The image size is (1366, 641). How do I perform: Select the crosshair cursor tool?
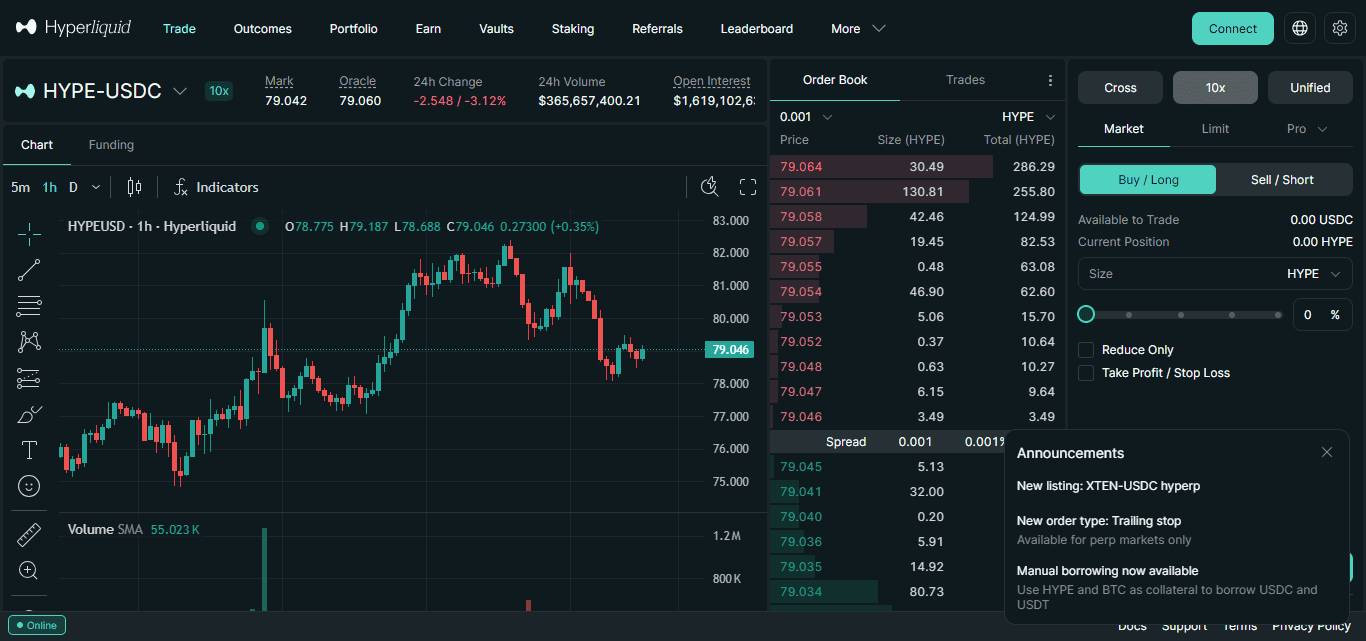coord(29,234)
